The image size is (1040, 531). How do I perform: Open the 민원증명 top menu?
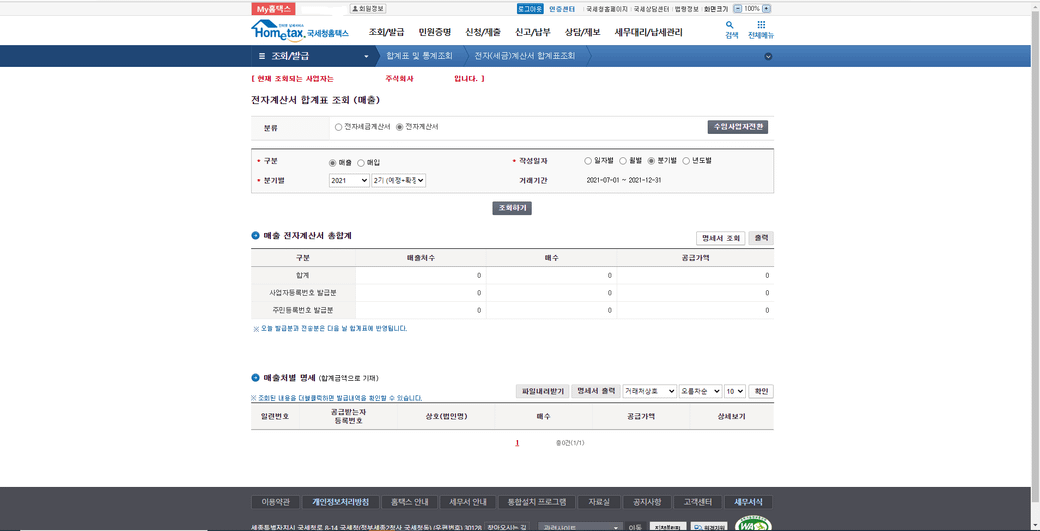click(435, 32)
